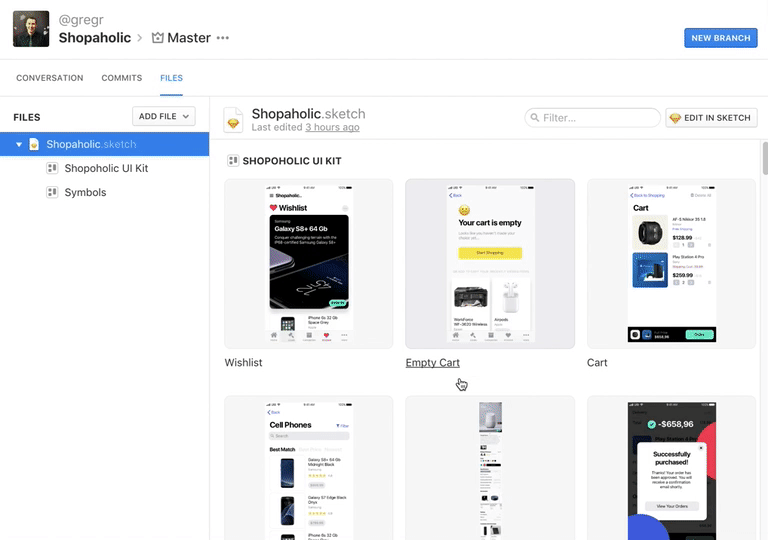Viewport: 768px width, 540px height.
Task: Click the vertical scrollbar on the artboard view
Action: coord(765,158)
